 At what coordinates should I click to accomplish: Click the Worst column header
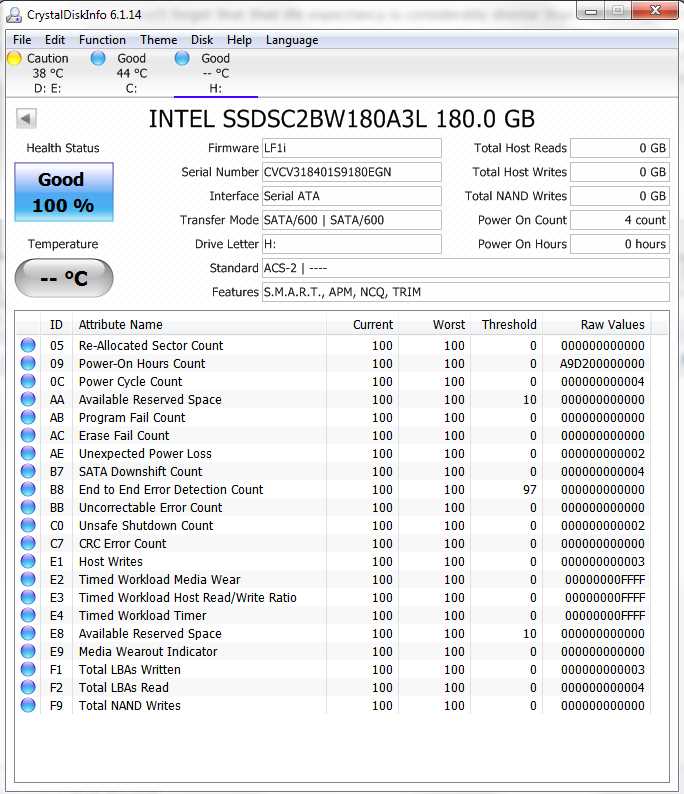point(434,325)
